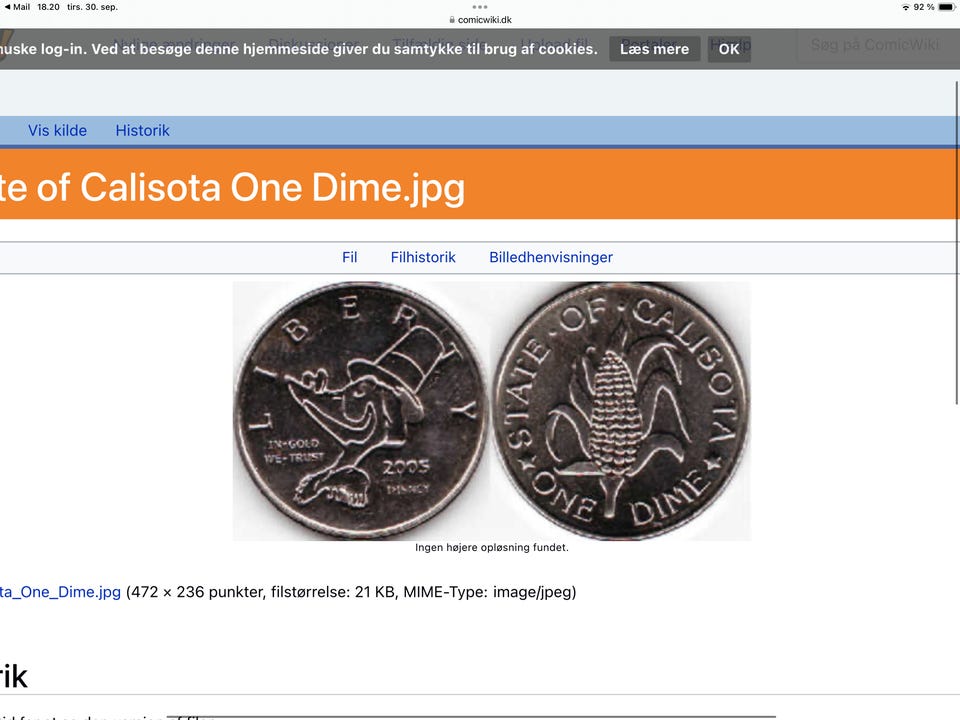Jump to the Fil section link
960x720 pixels.
pos(350,257)
